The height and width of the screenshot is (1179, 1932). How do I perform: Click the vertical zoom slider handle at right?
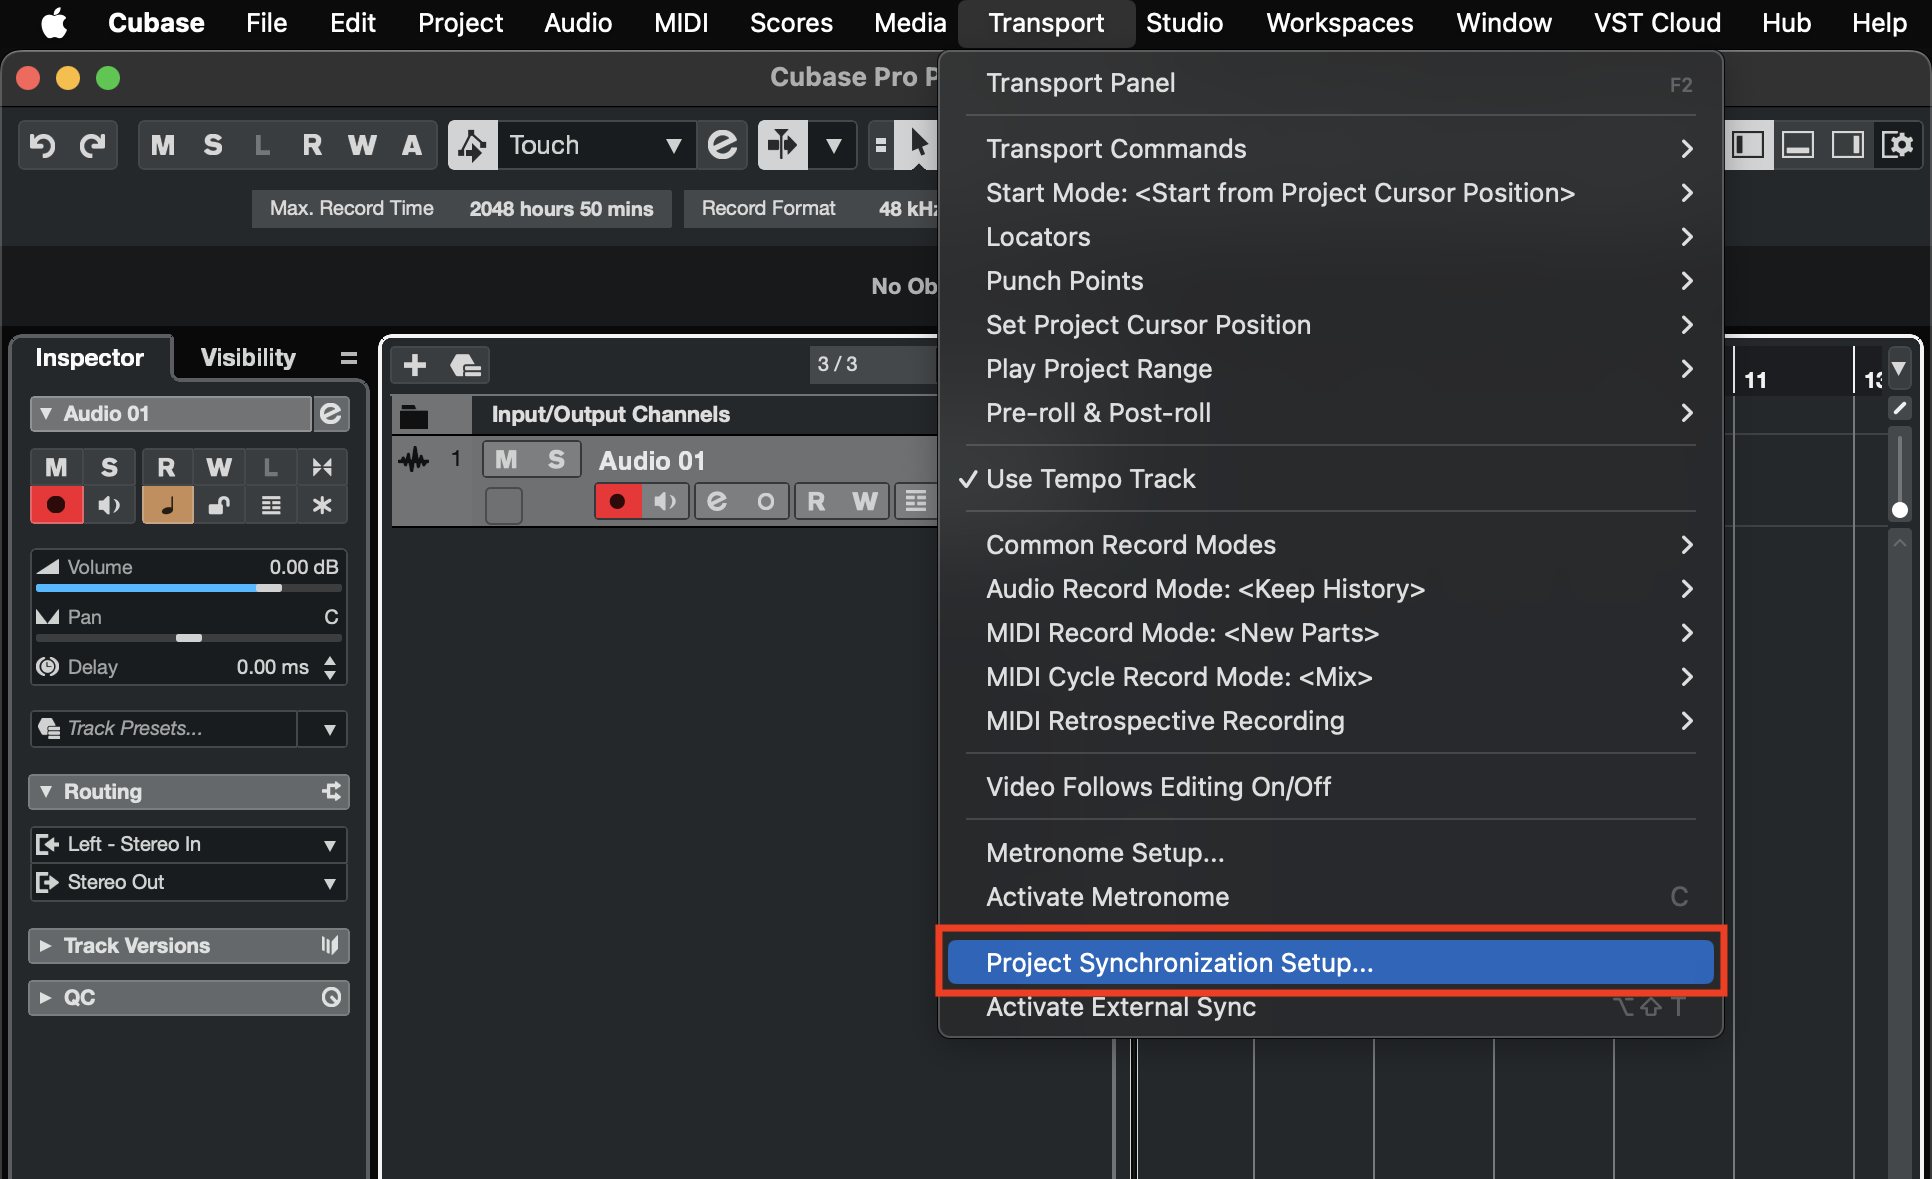click(x=1899, y=510)
